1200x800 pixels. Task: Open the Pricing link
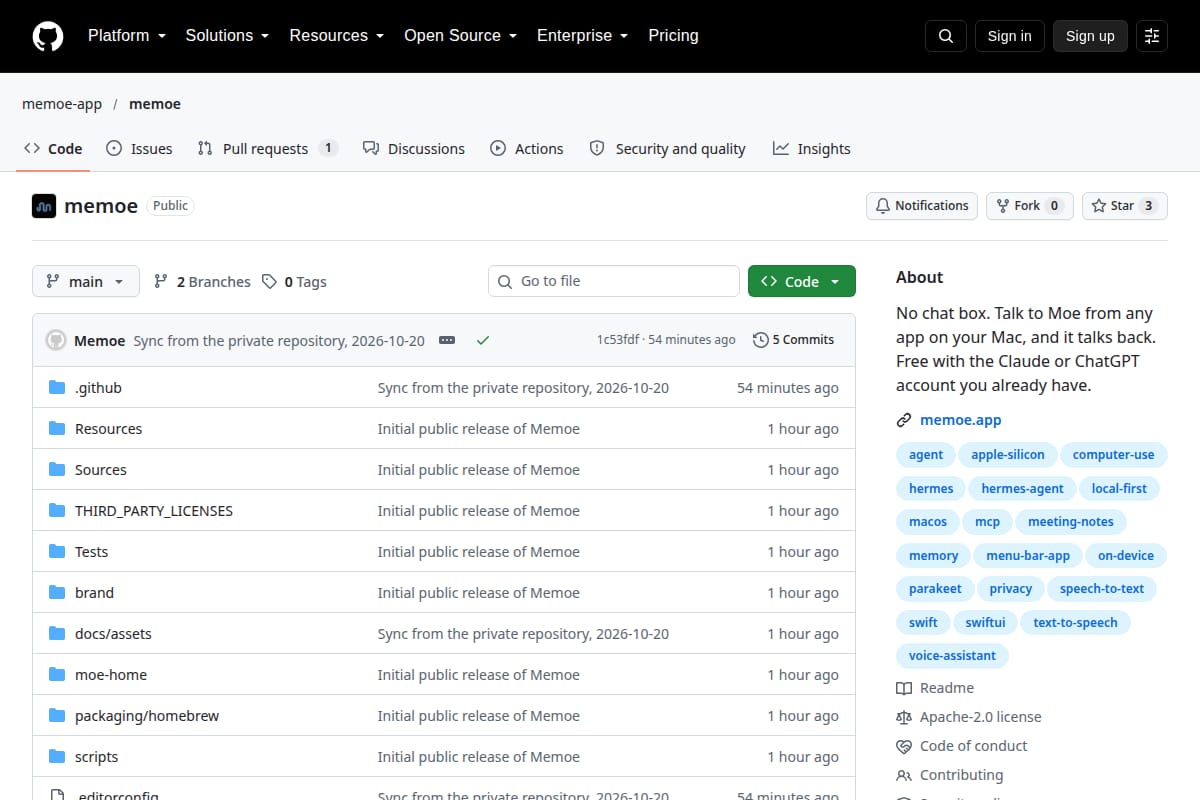pyautogui.click(x=673, y=36)
